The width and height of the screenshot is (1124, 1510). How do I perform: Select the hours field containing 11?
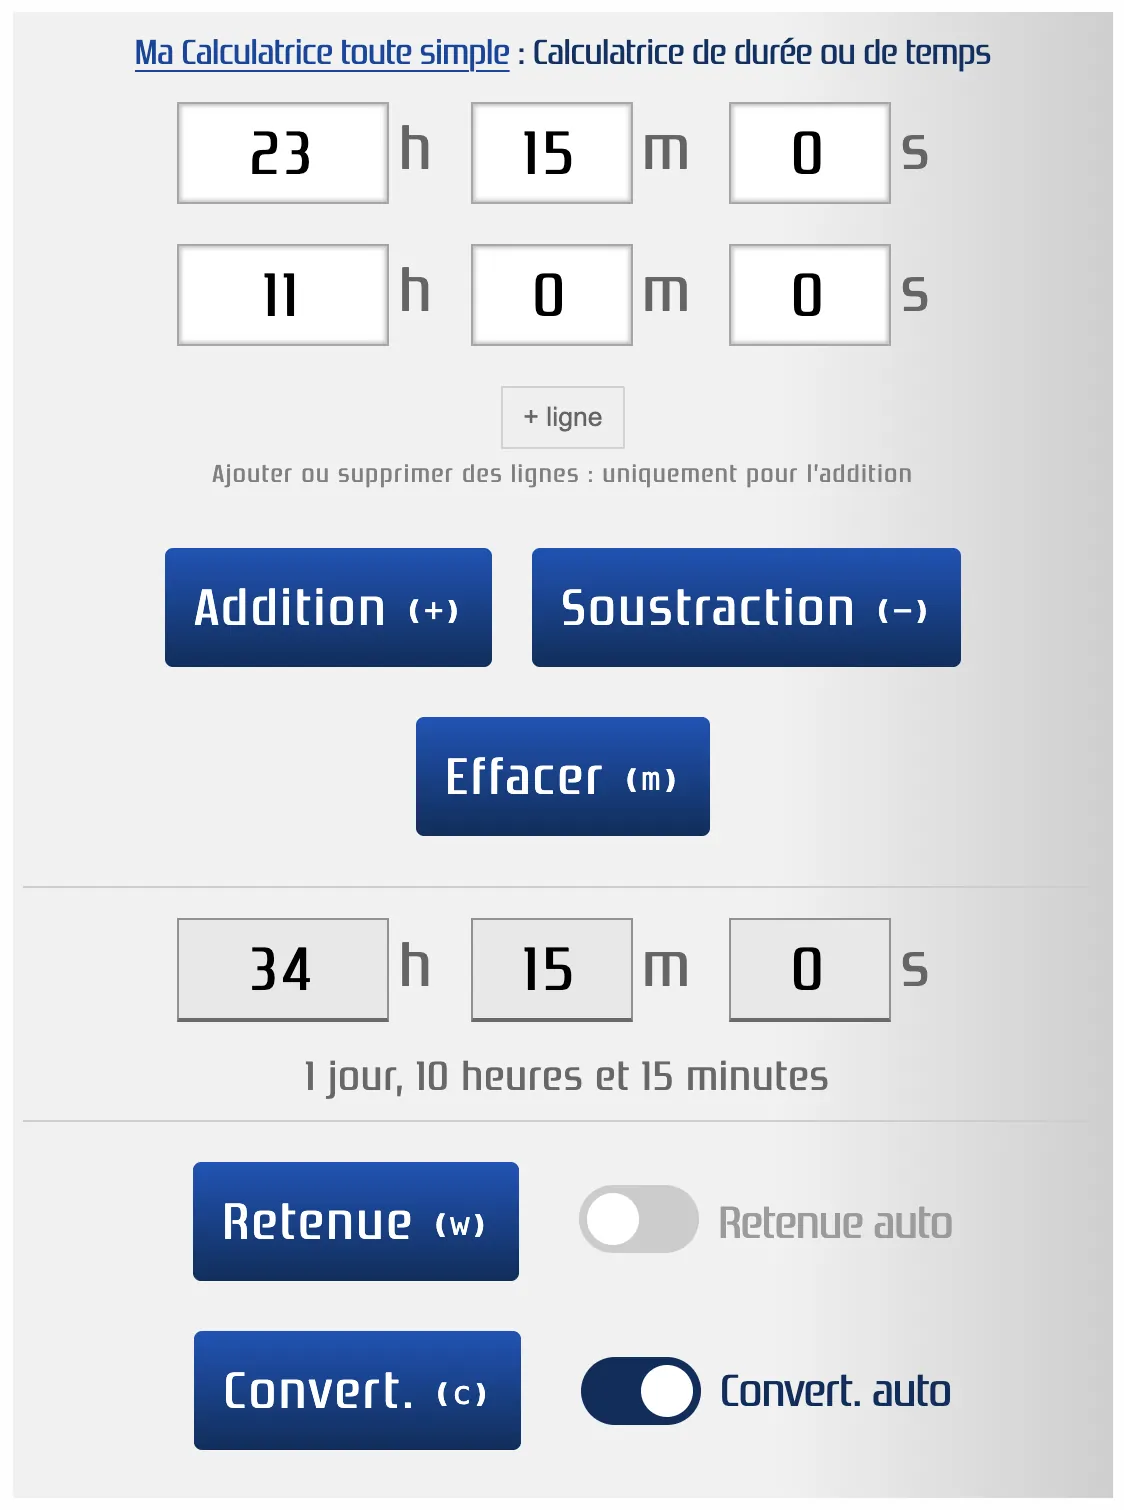283,295
